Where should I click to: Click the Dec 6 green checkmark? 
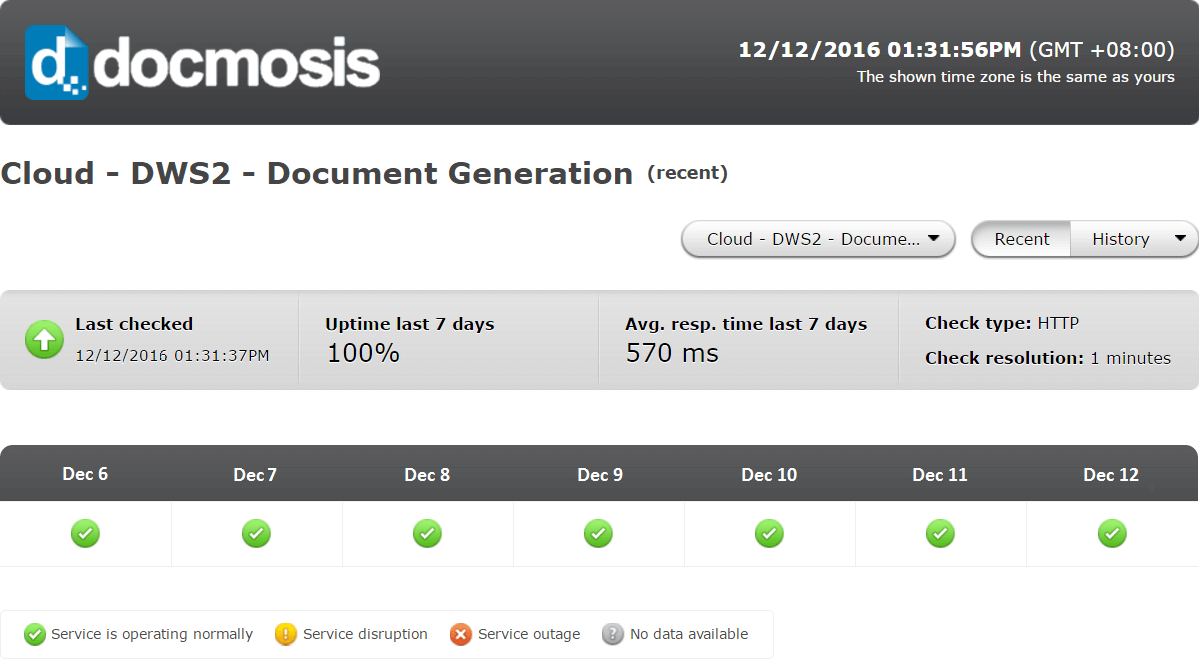coord(86,533)
